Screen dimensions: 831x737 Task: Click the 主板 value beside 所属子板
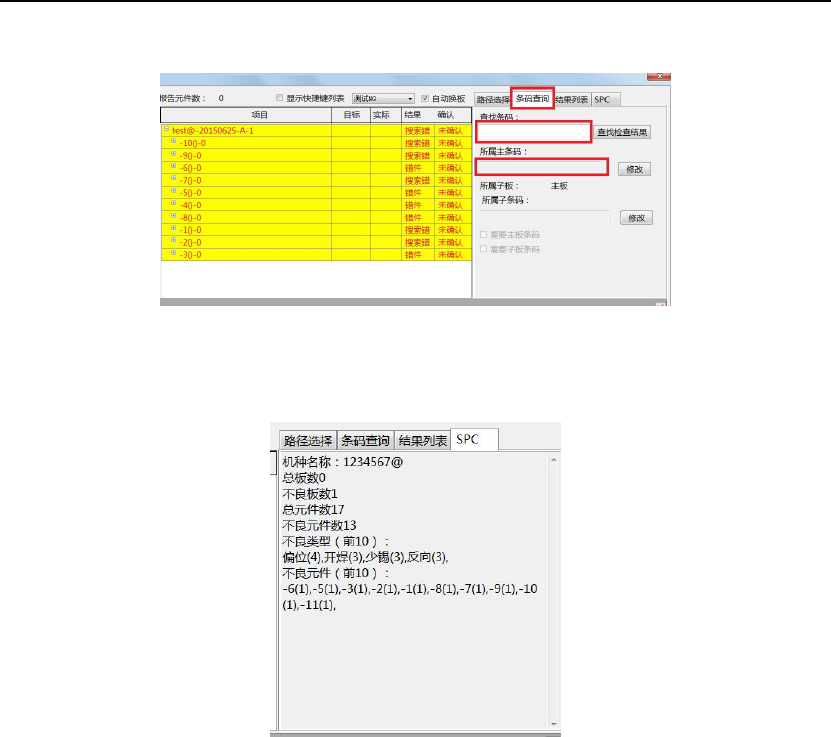tap(559, 186)
